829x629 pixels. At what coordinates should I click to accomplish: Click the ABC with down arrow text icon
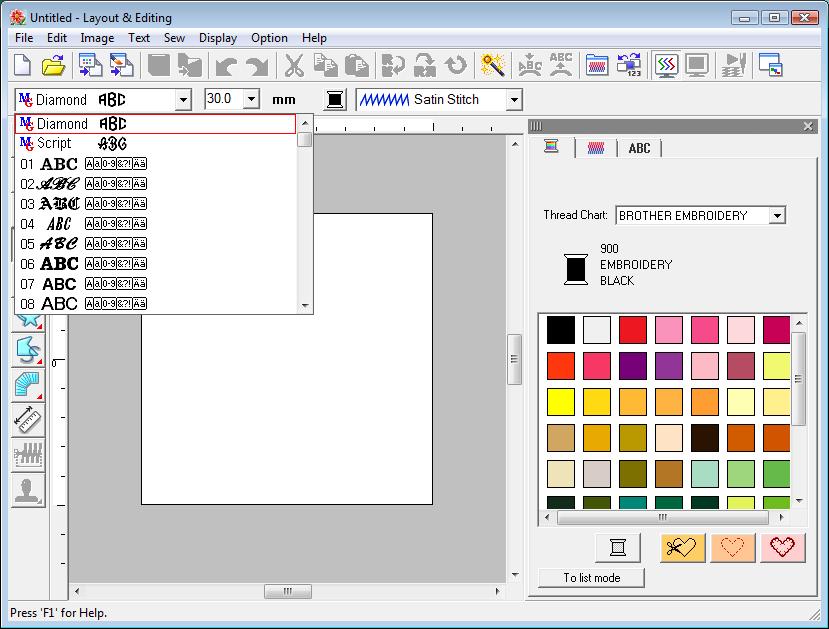(530, 65)
